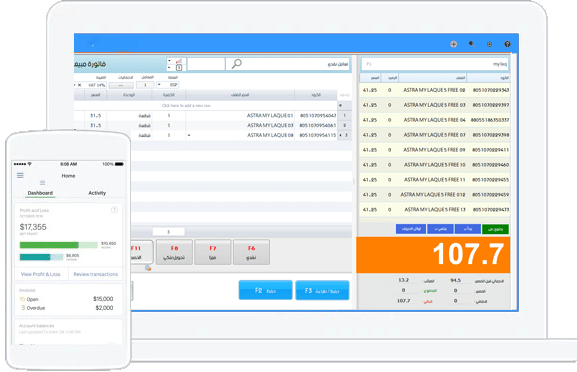
Task: Click the F6 cash payment button
Action: pos(251,252)
